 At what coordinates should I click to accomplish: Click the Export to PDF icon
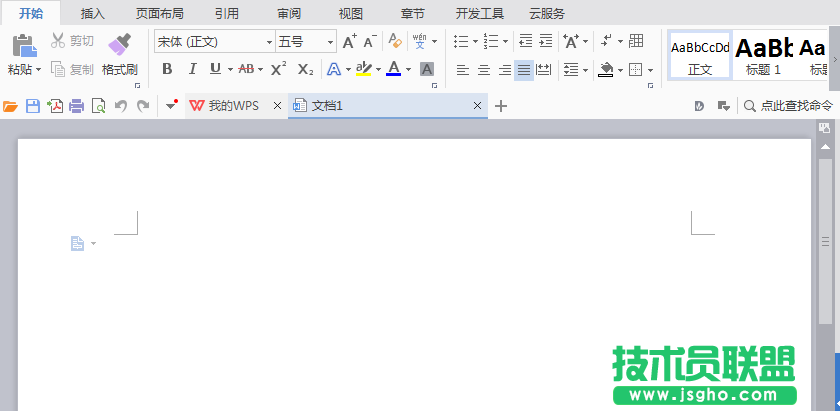[54, 106]
